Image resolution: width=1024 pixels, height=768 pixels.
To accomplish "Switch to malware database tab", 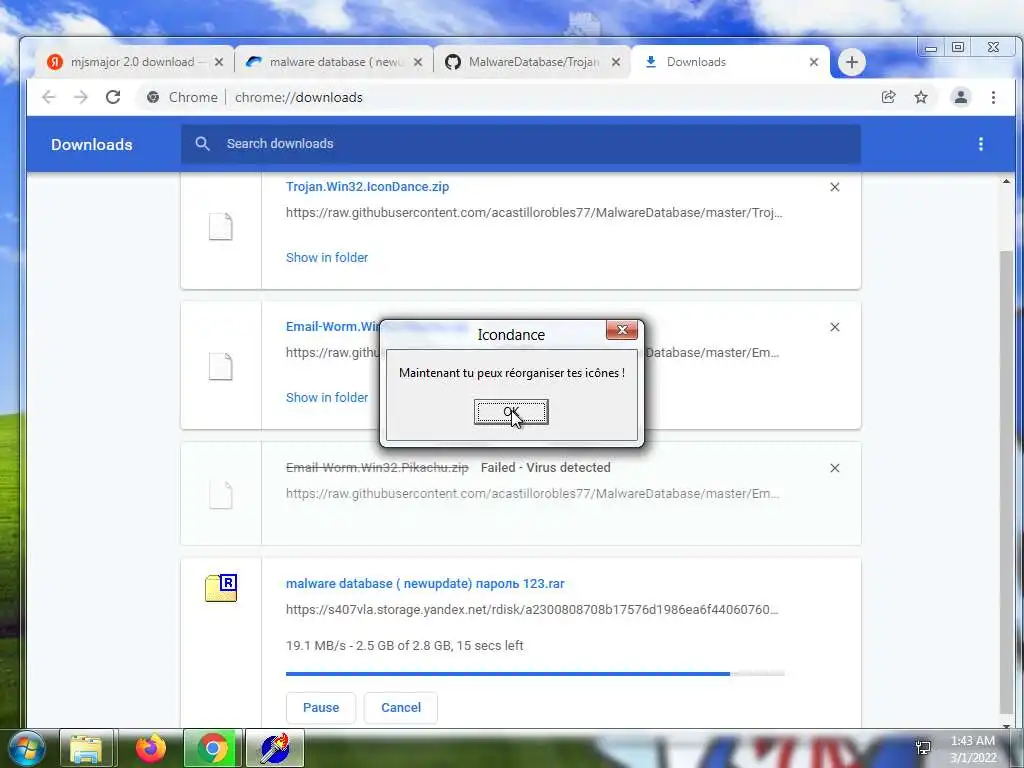I will click(336, 62).
